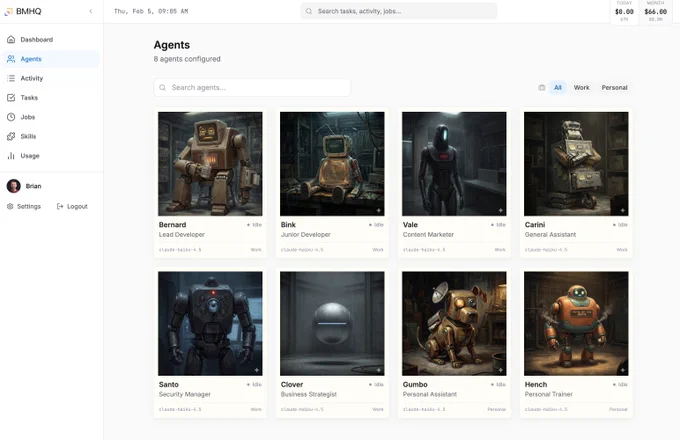680x440 pixels.
Task: Click the Bink agent name
Action: tap(288, 225)
